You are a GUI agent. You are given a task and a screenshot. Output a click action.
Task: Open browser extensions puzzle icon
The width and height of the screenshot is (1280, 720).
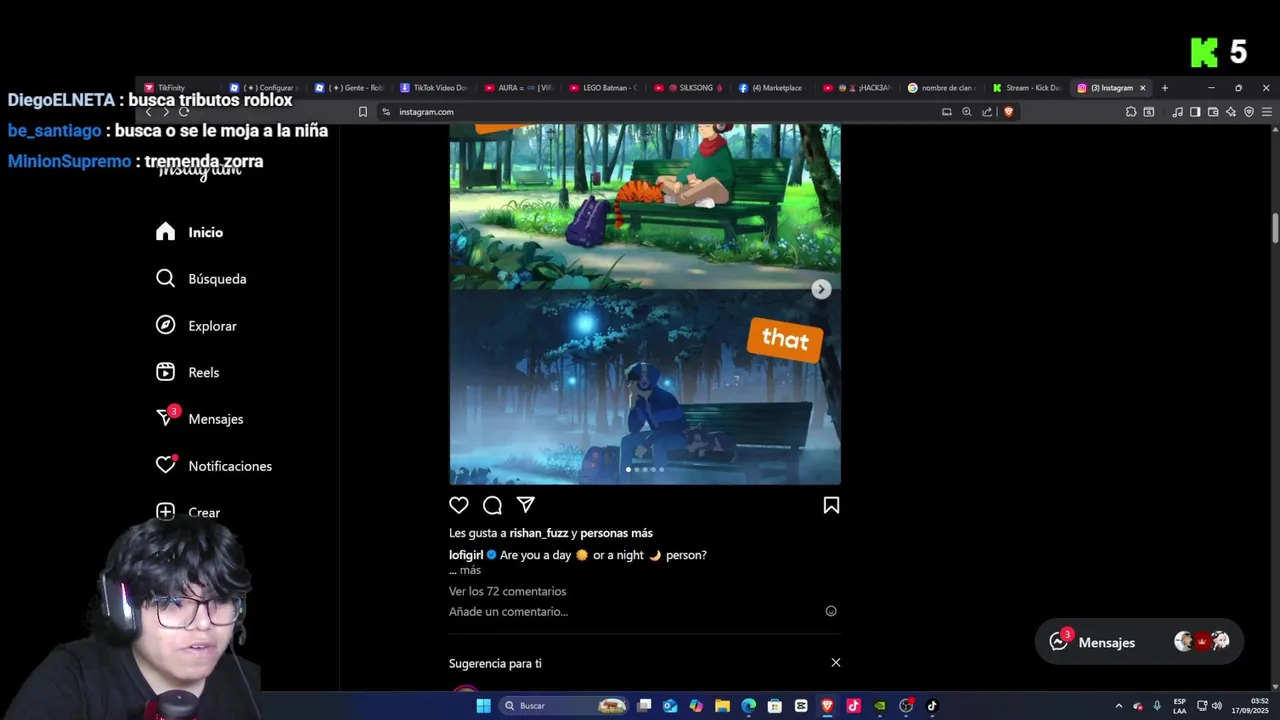(1131, 112)
